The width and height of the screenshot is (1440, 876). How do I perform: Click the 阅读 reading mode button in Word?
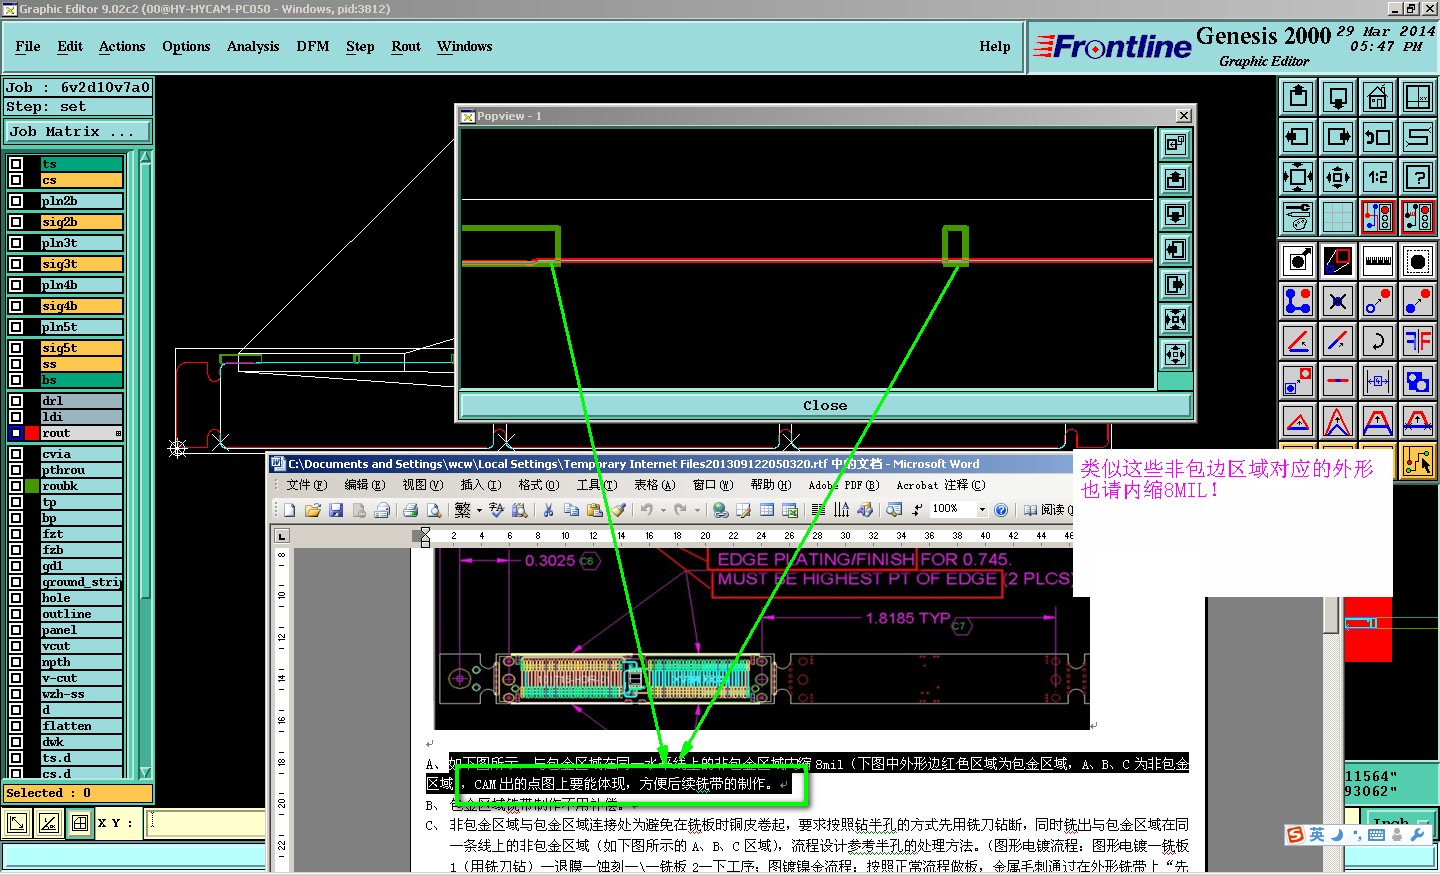1047,510
